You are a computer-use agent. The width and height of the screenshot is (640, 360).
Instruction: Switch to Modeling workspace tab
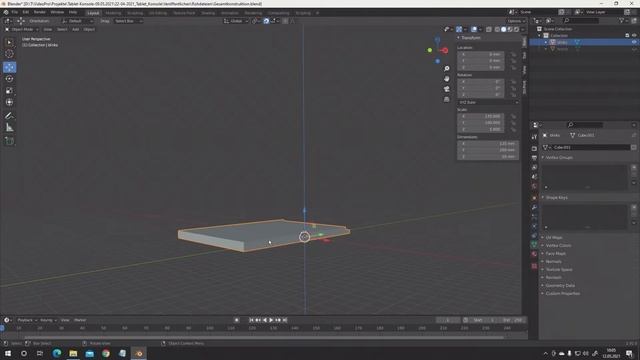tap(113, 13)
